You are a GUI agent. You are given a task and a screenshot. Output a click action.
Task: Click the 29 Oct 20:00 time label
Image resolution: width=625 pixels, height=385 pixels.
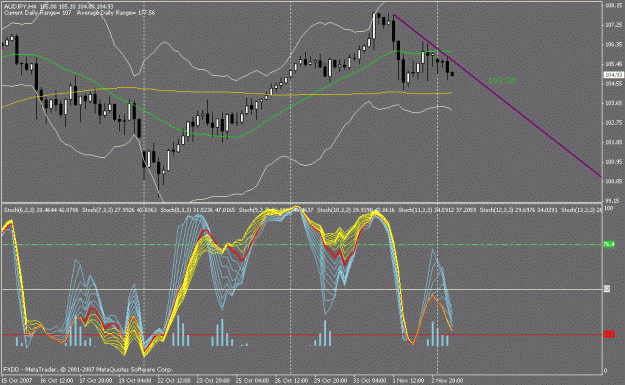(x=330, y=381)
